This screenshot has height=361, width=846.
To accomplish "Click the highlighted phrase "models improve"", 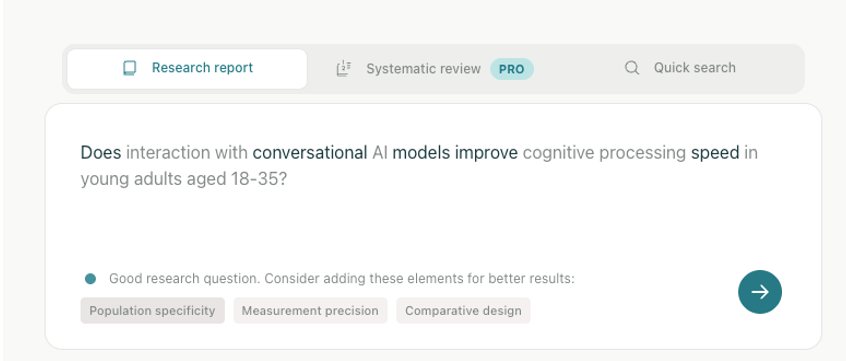I will pos(455,153).
